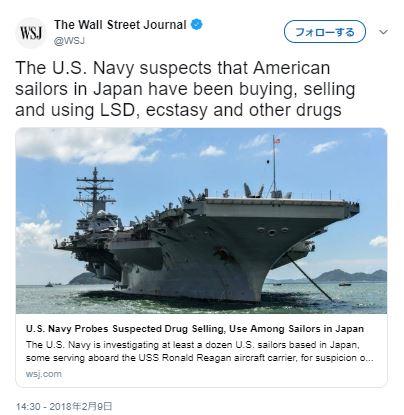This screenshot has width=404, height=415.
Task: Open the 14:30 - 2018年2月9日 timestamp
Action: (64, 407)
